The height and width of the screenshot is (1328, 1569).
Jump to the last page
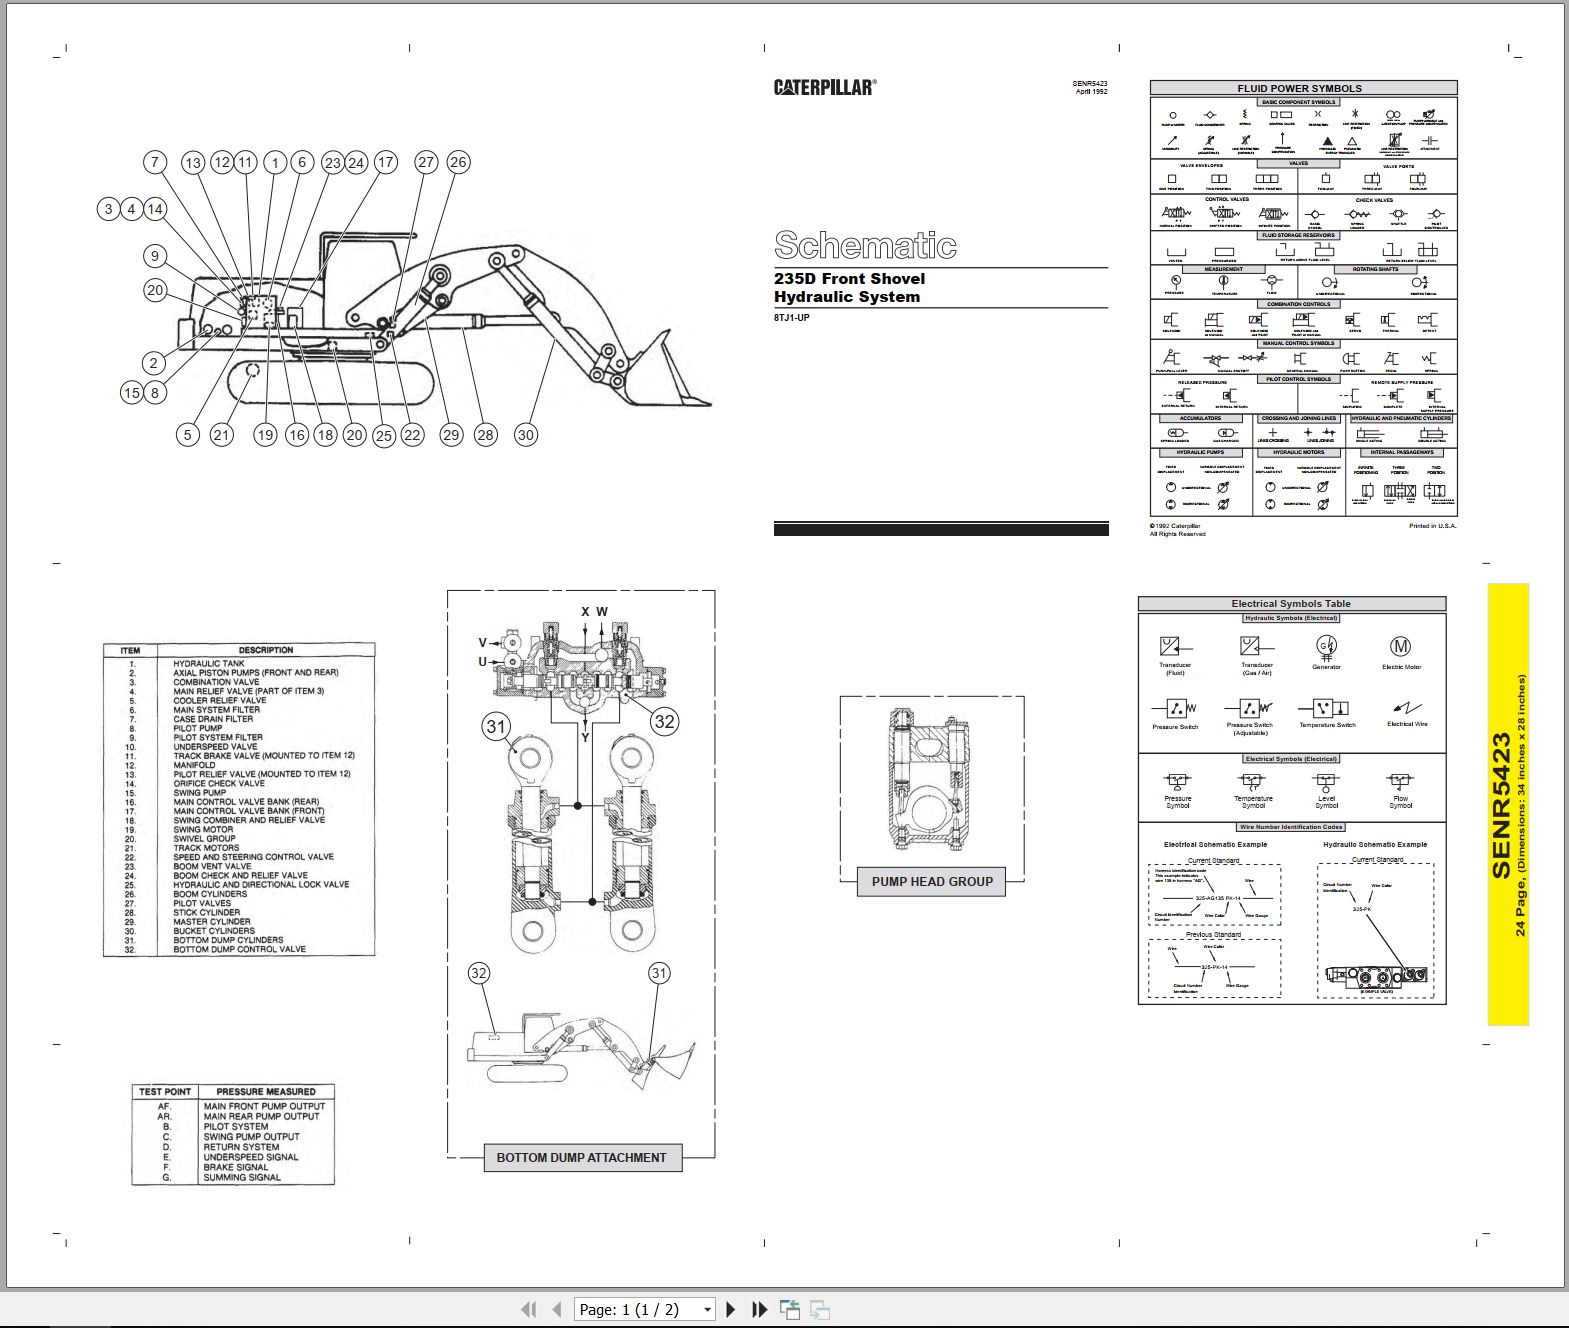pos(759,1309)
